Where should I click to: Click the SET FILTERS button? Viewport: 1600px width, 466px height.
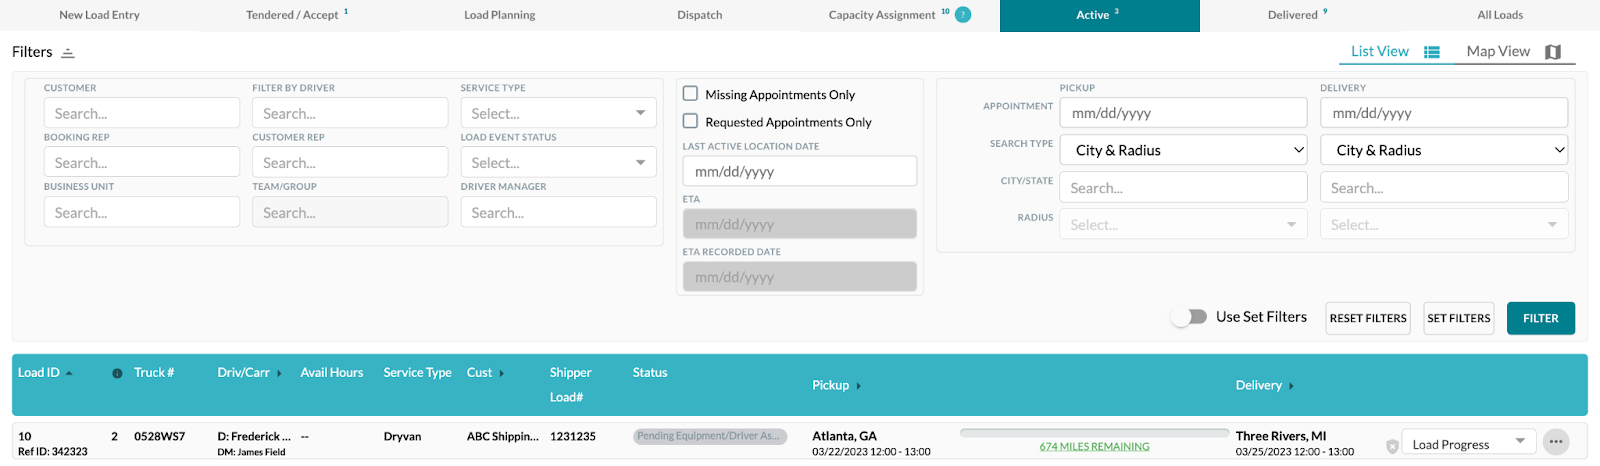1459,318
